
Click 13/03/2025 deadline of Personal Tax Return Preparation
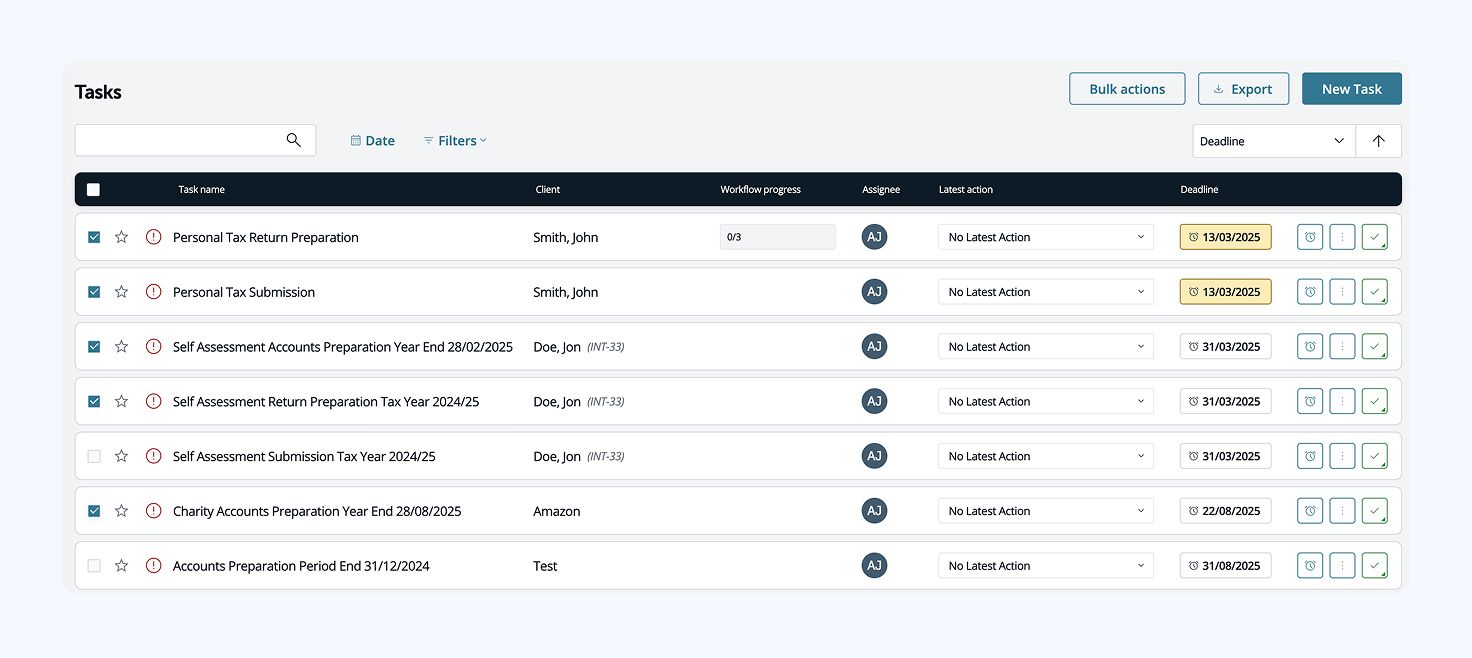1226,237
